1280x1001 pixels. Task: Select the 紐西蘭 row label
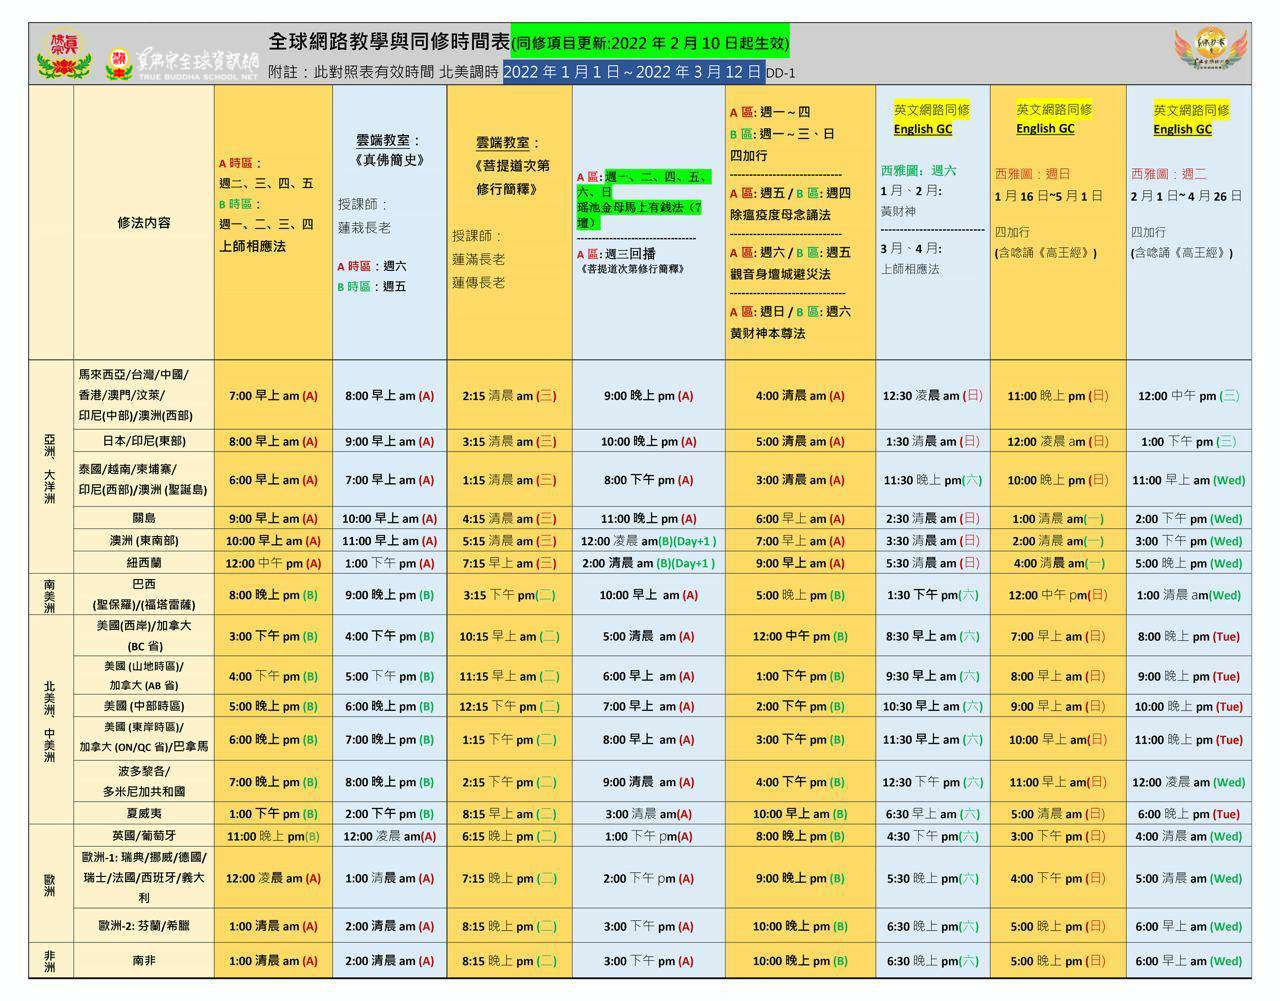click(143, 562)
